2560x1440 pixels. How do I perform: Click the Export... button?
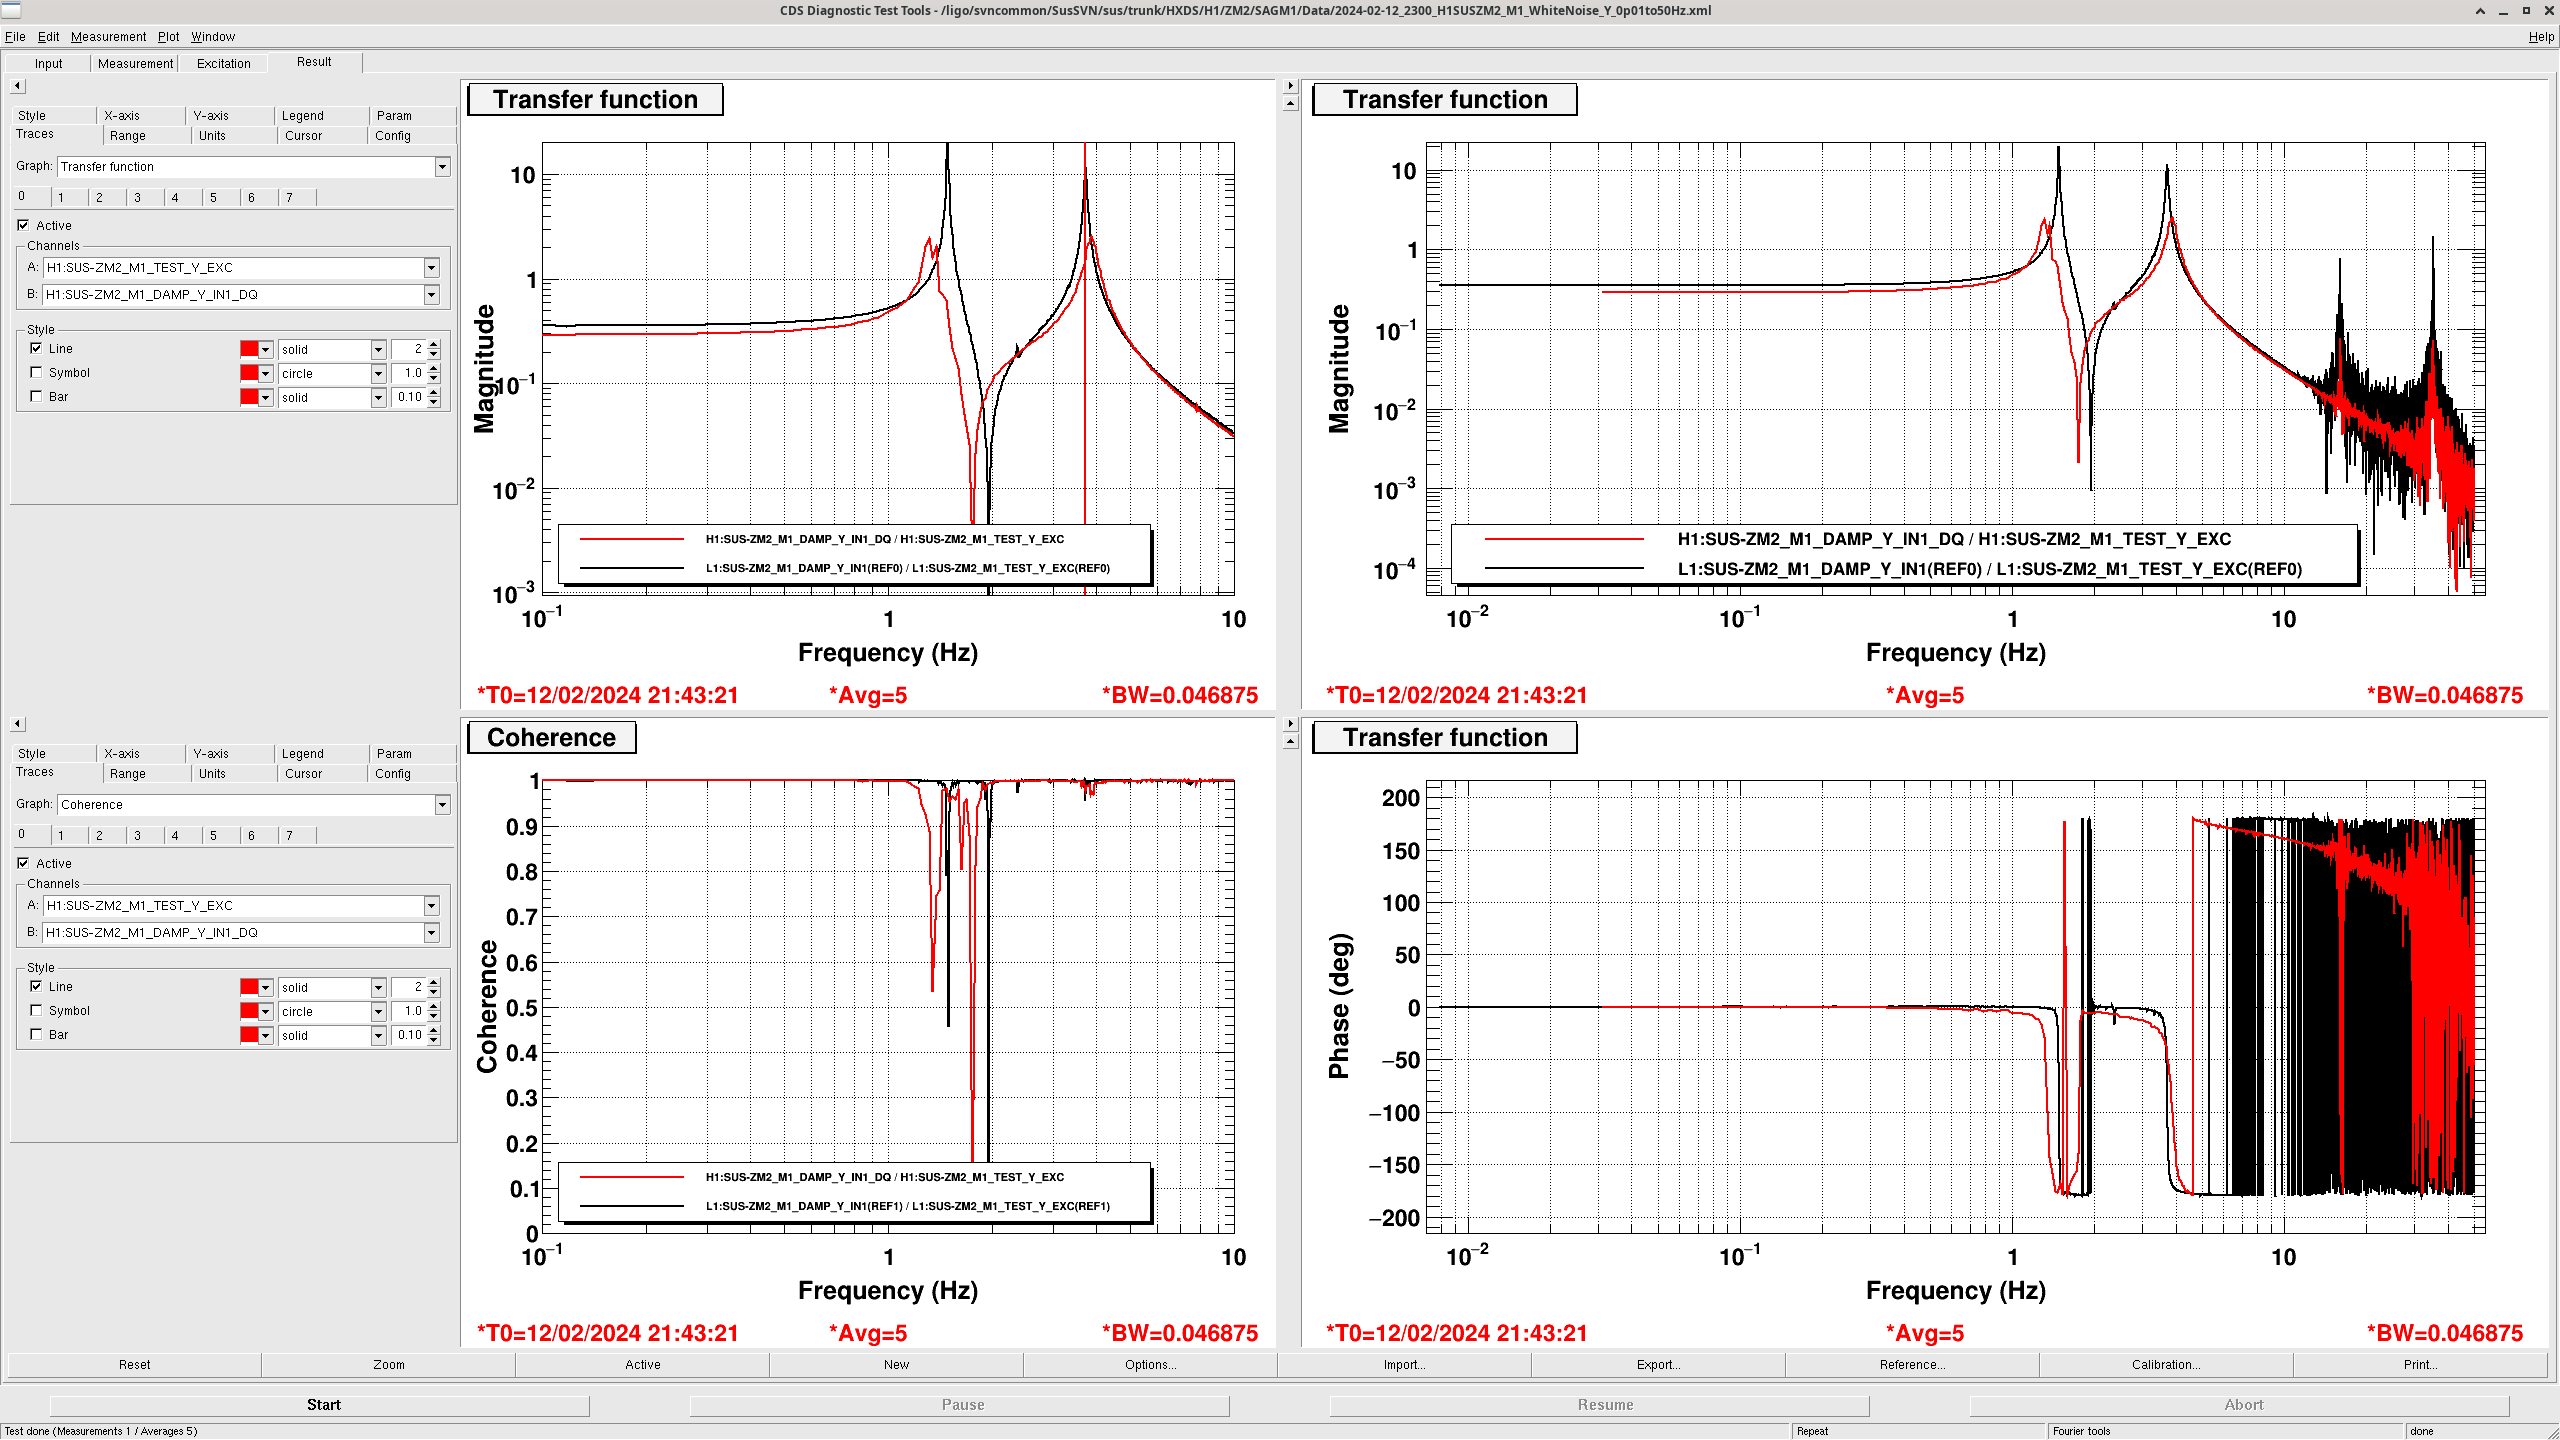1657,1365
